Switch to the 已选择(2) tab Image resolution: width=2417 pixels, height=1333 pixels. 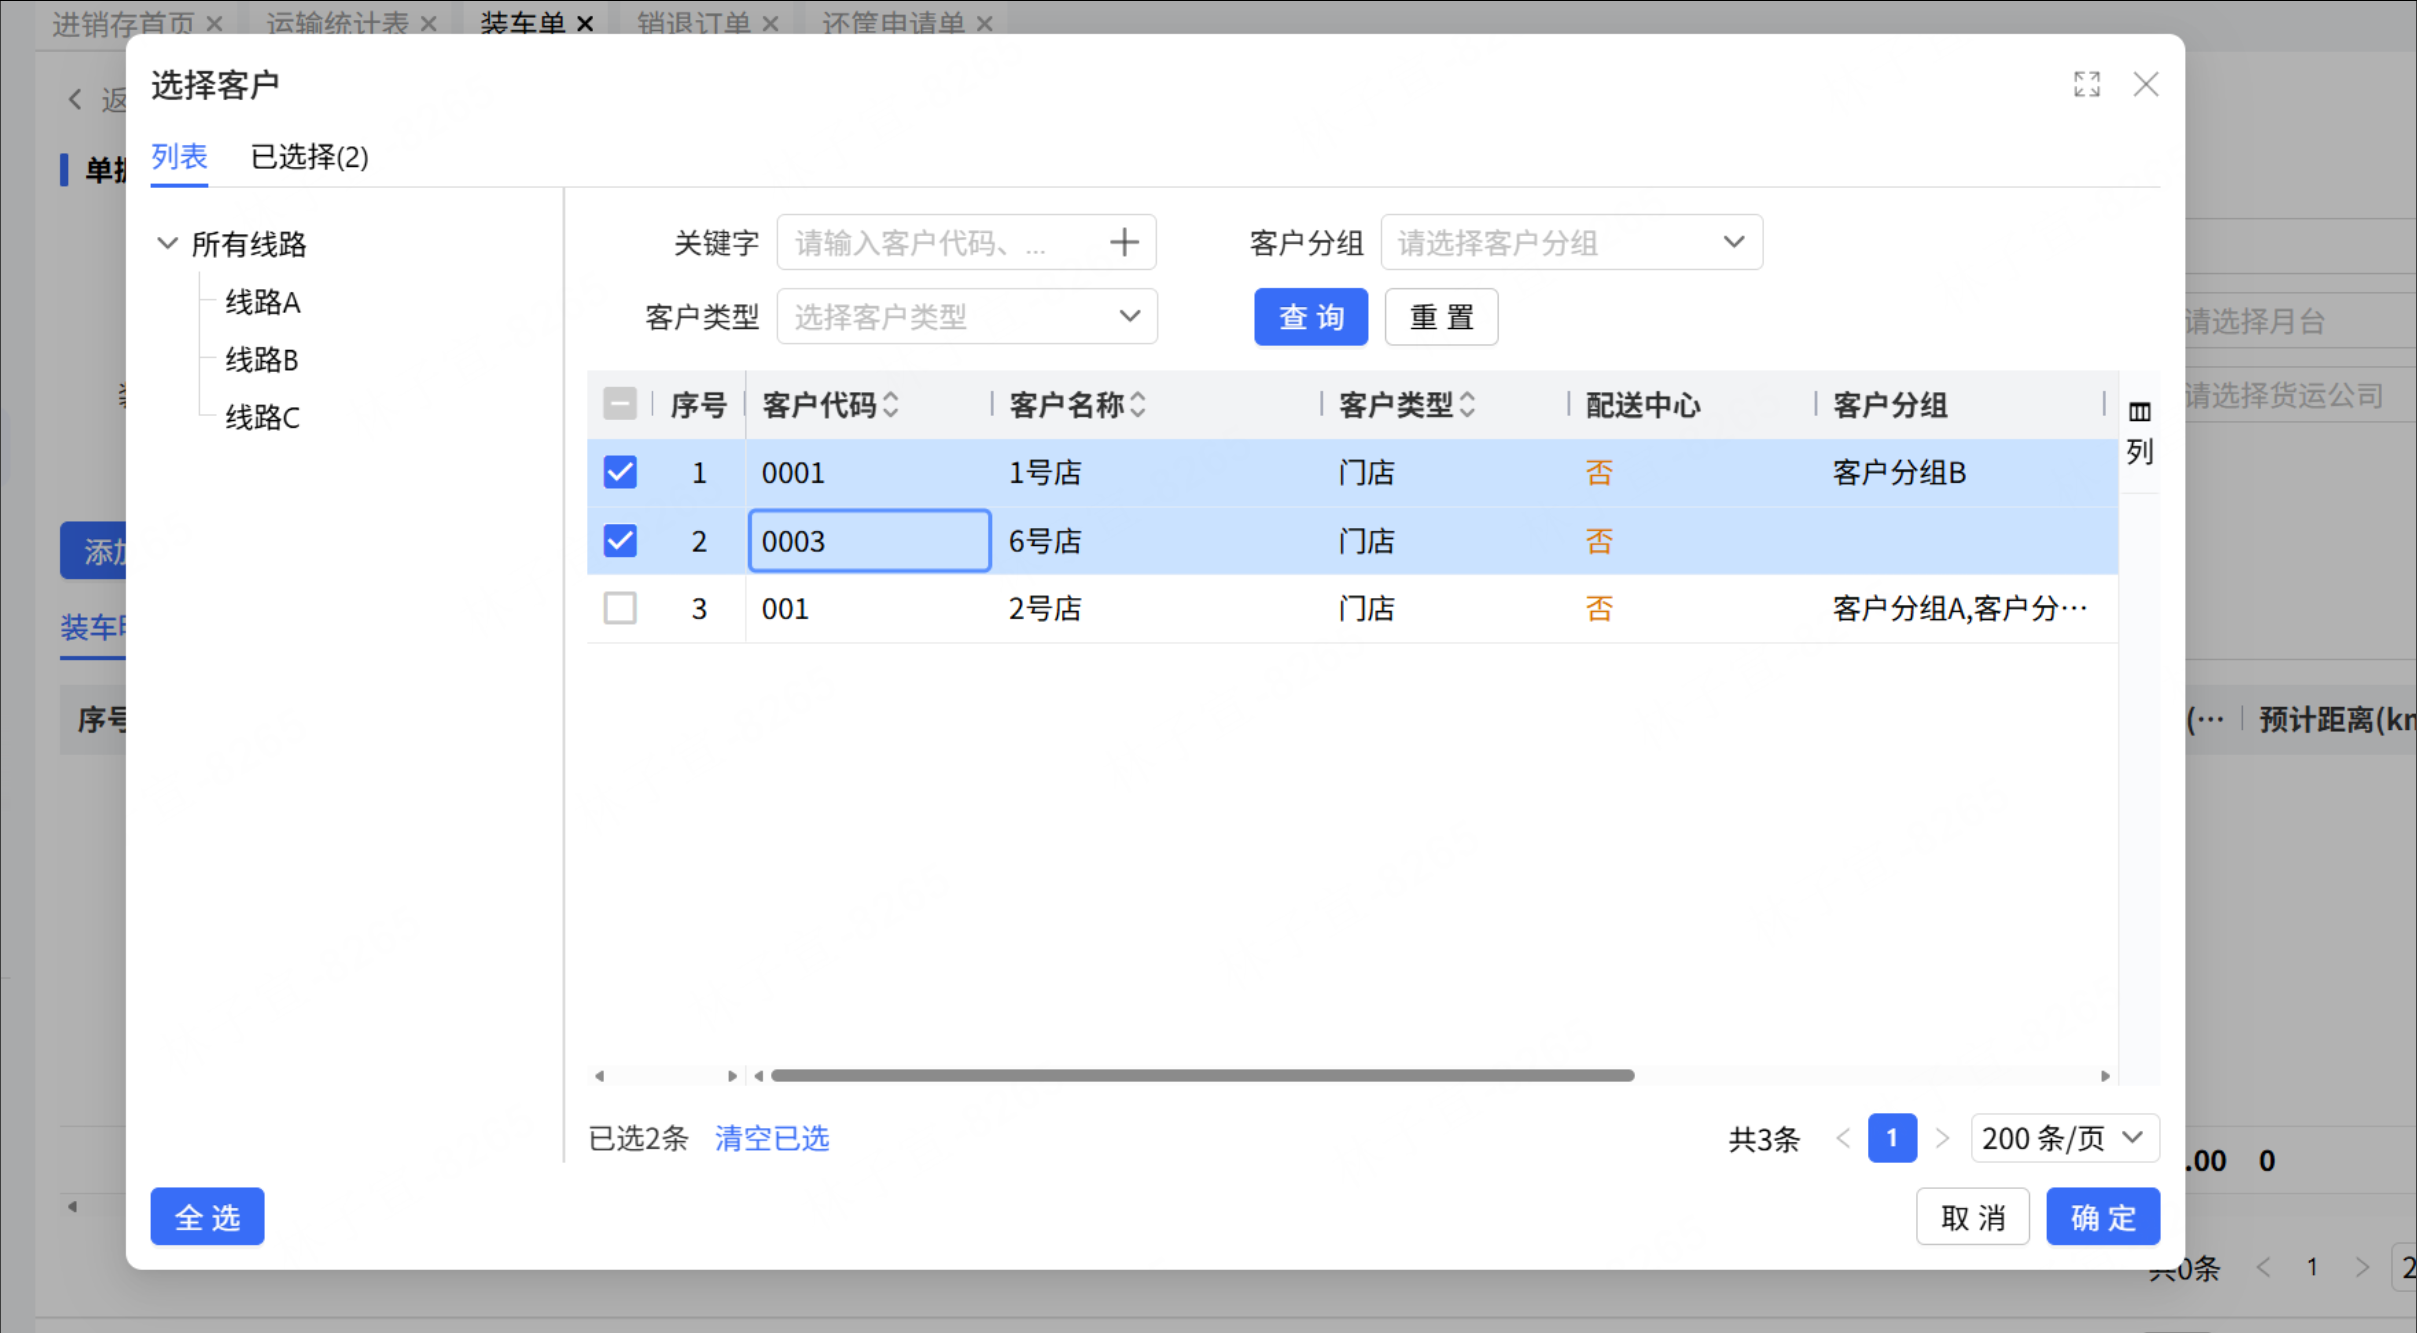[309, 157]
